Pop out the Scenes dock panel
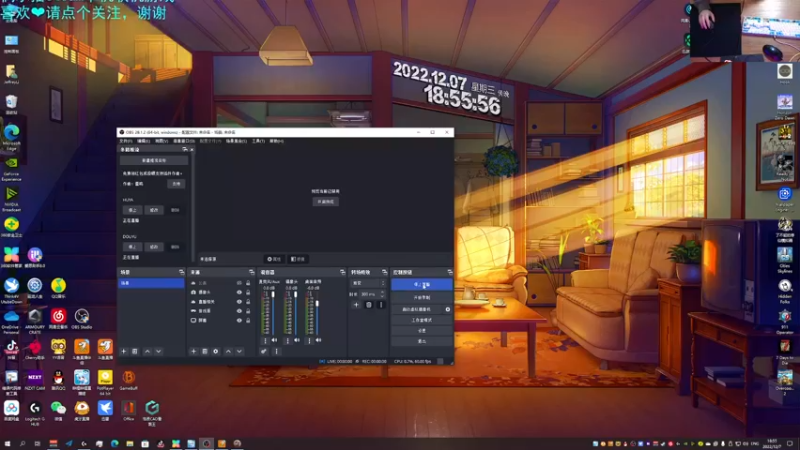The height and width of the screenshot is (450, 800). (181, 272)
